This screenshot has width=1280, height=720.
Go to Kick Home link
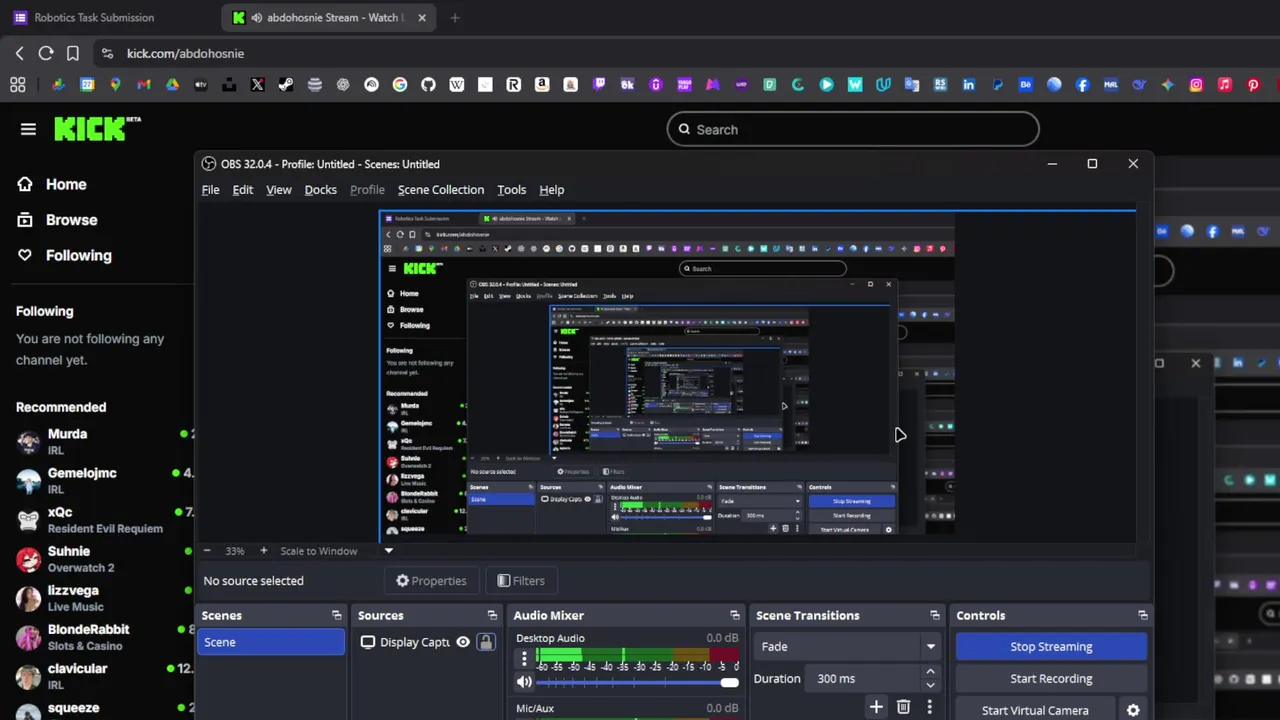pos(66,184)
